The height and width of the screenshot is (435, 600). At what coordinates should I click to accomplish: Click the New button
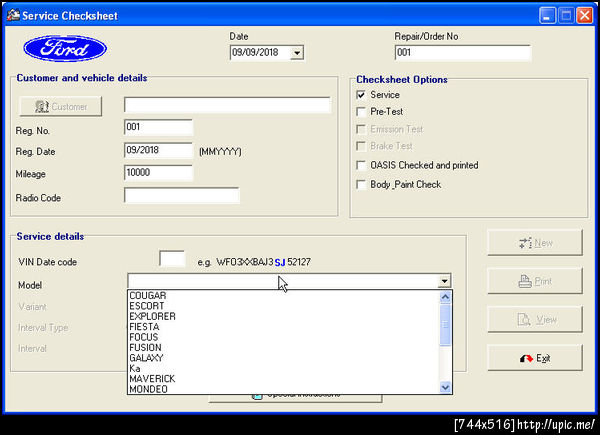click(x=535, y=243)
